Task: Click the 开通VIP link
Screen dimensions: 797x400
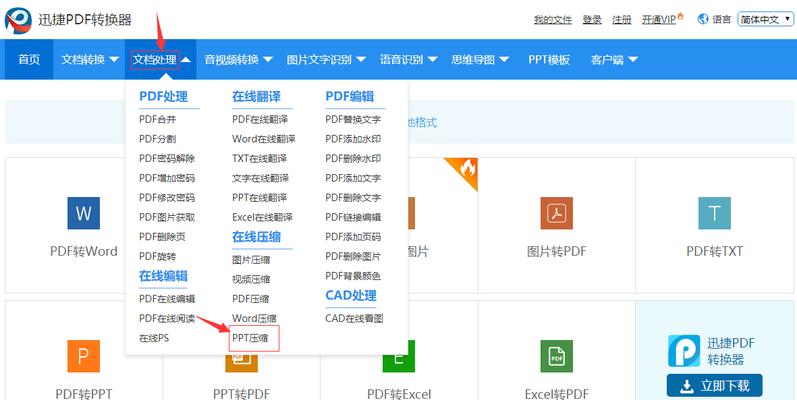Action: point(659,20)
